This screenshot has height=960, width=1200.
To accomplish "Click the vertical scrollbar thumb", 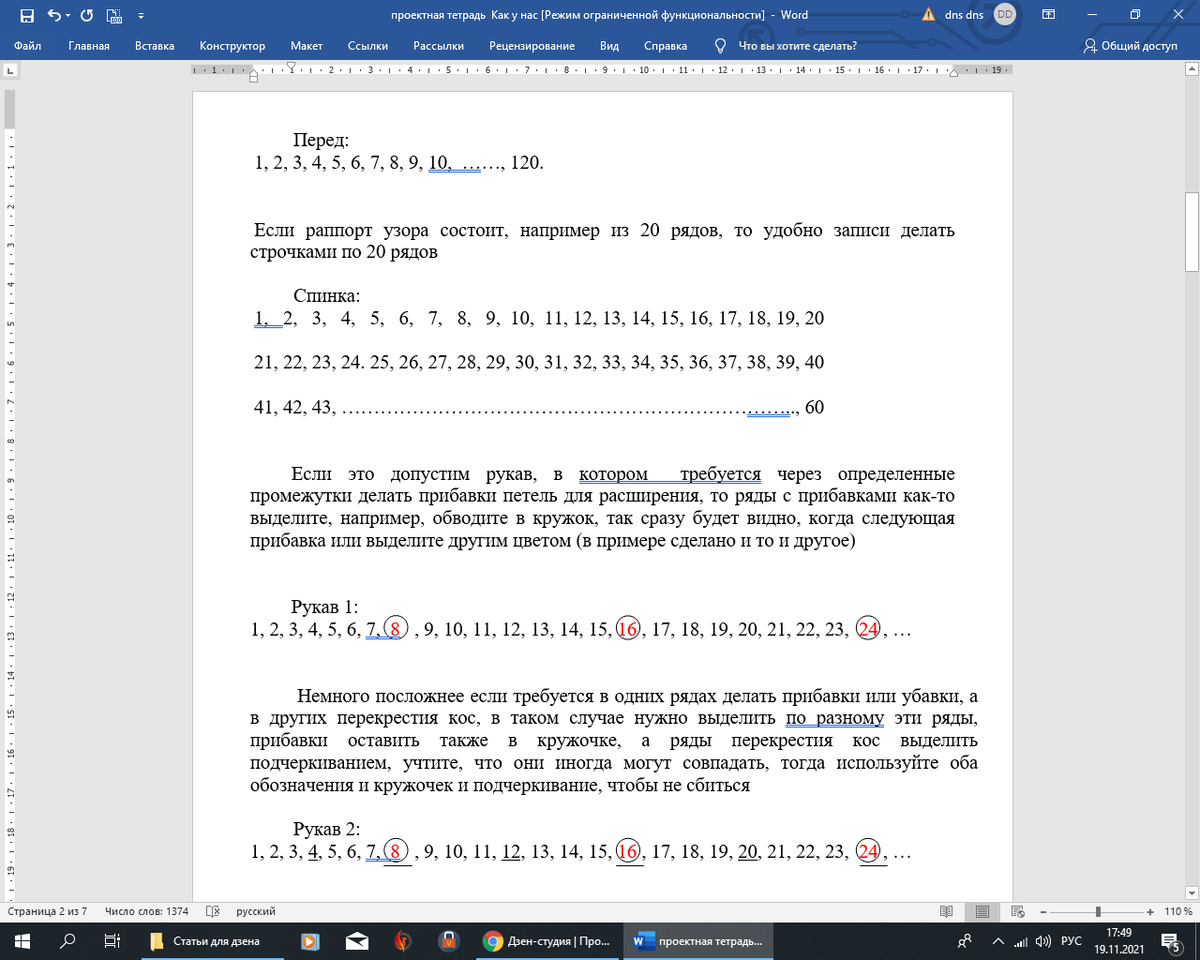I will coord(1191,231).
